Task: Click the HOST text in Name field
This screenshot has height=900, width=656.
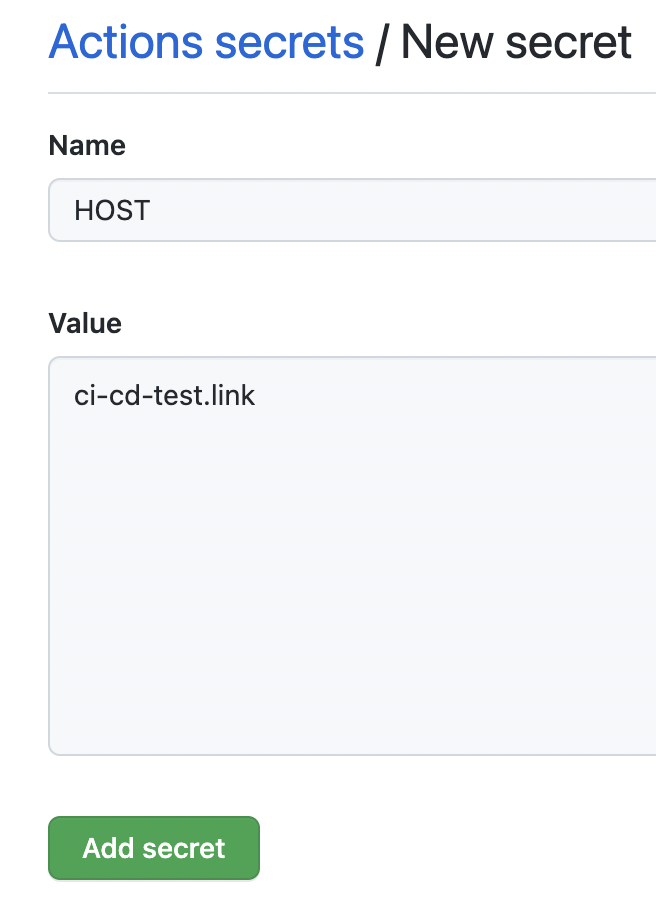Action: point(112,211)
